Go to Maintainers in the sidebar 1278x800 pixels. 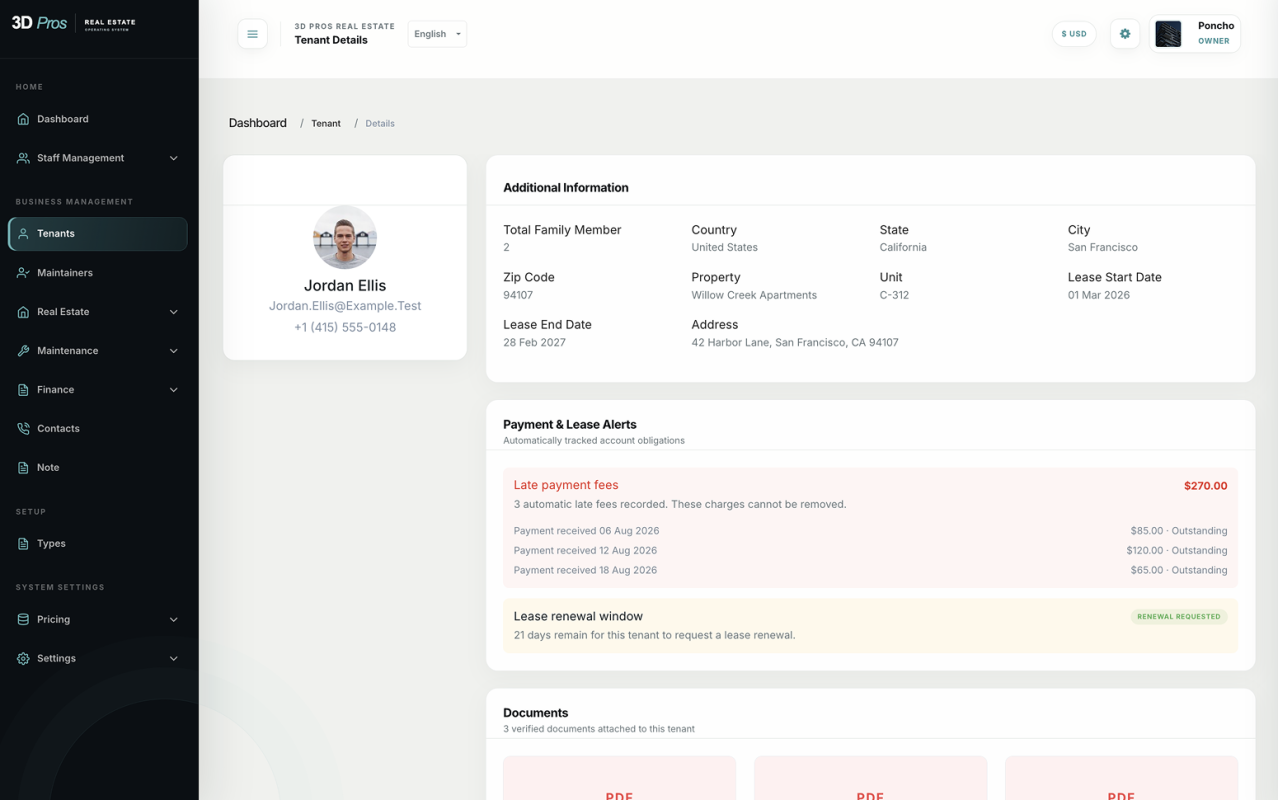click(98, 273)
